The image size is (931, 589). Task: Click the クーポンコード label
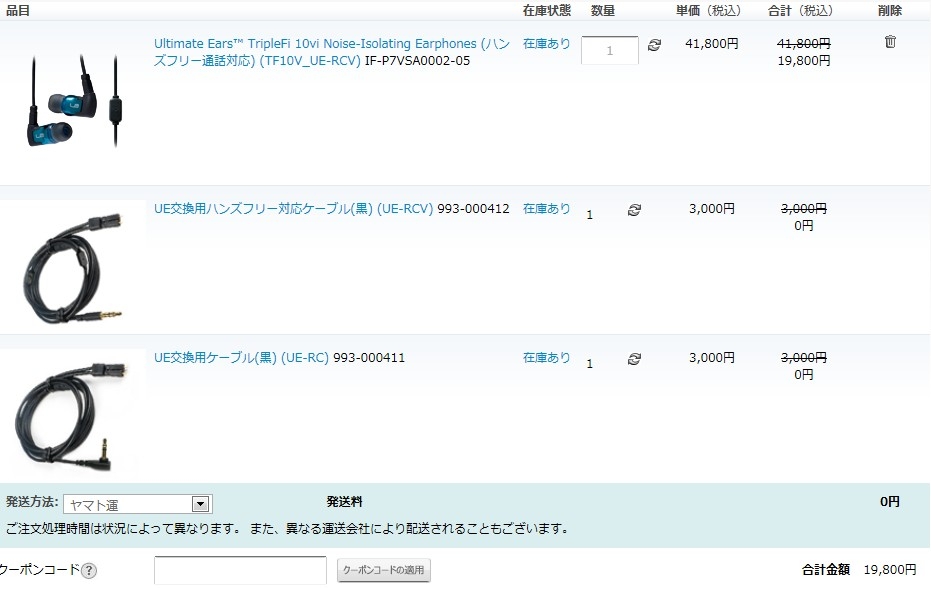point(39,570)
